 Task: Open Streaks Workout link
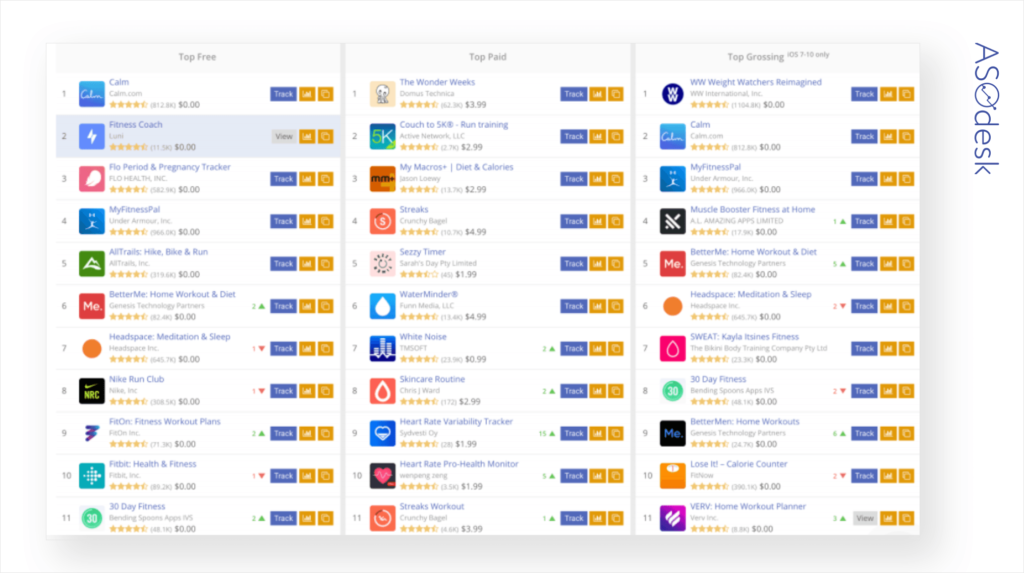point(432,507)
